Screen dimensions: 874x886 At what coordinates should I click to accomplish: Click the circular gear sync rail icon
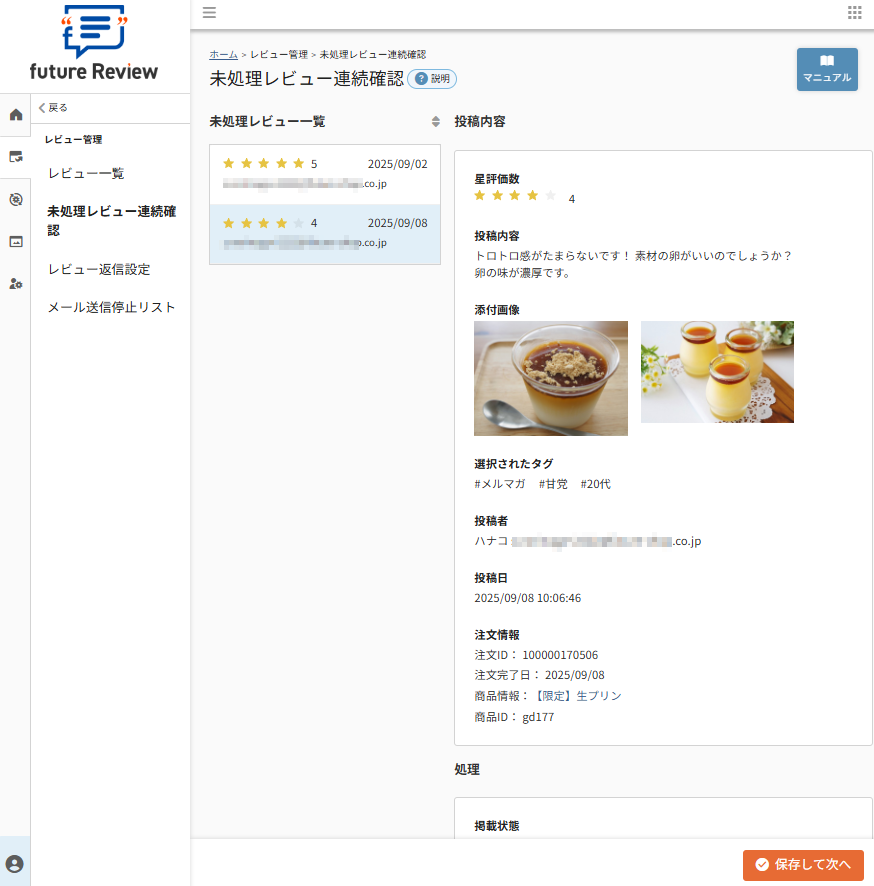(15, 199)
